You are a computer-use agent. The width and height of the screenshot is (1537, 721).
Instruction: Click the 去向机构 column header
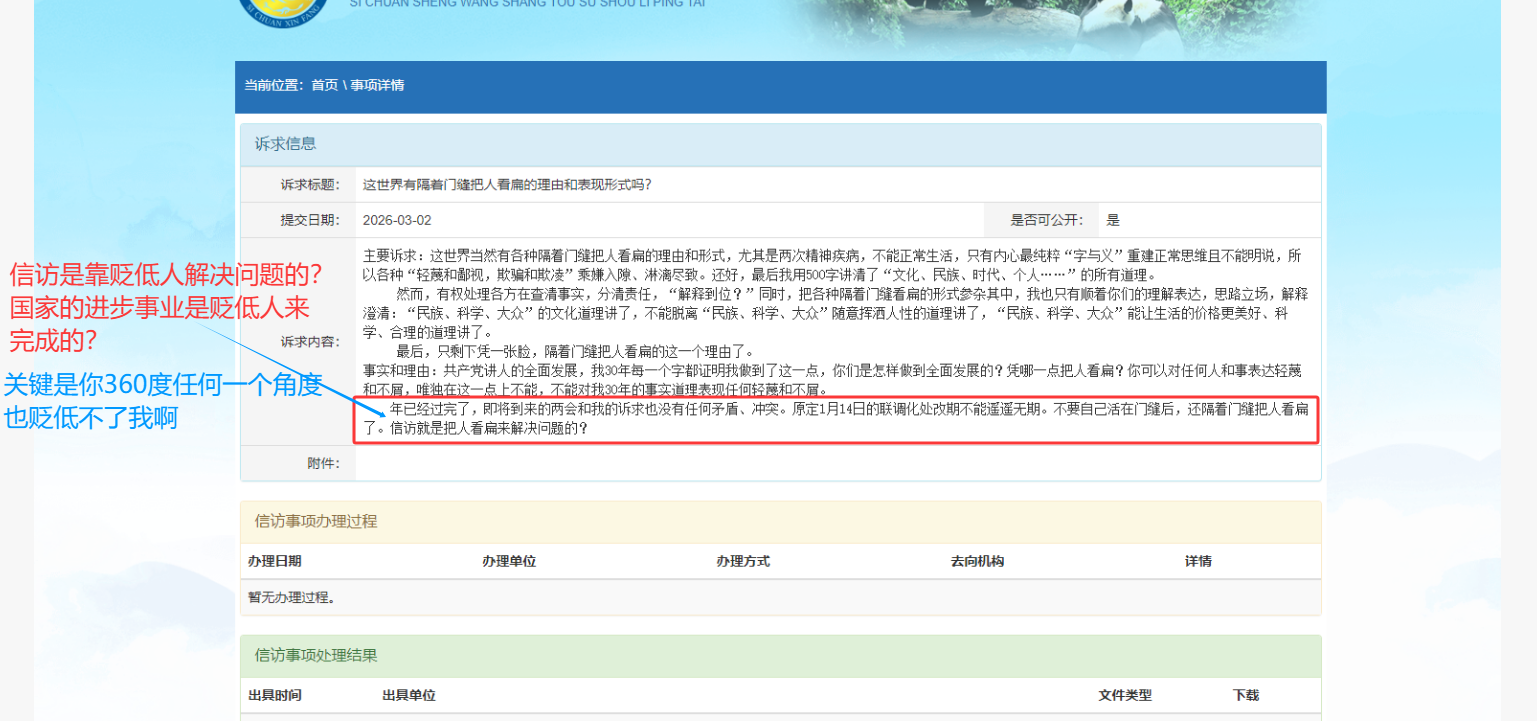click(x=977, y=561)
